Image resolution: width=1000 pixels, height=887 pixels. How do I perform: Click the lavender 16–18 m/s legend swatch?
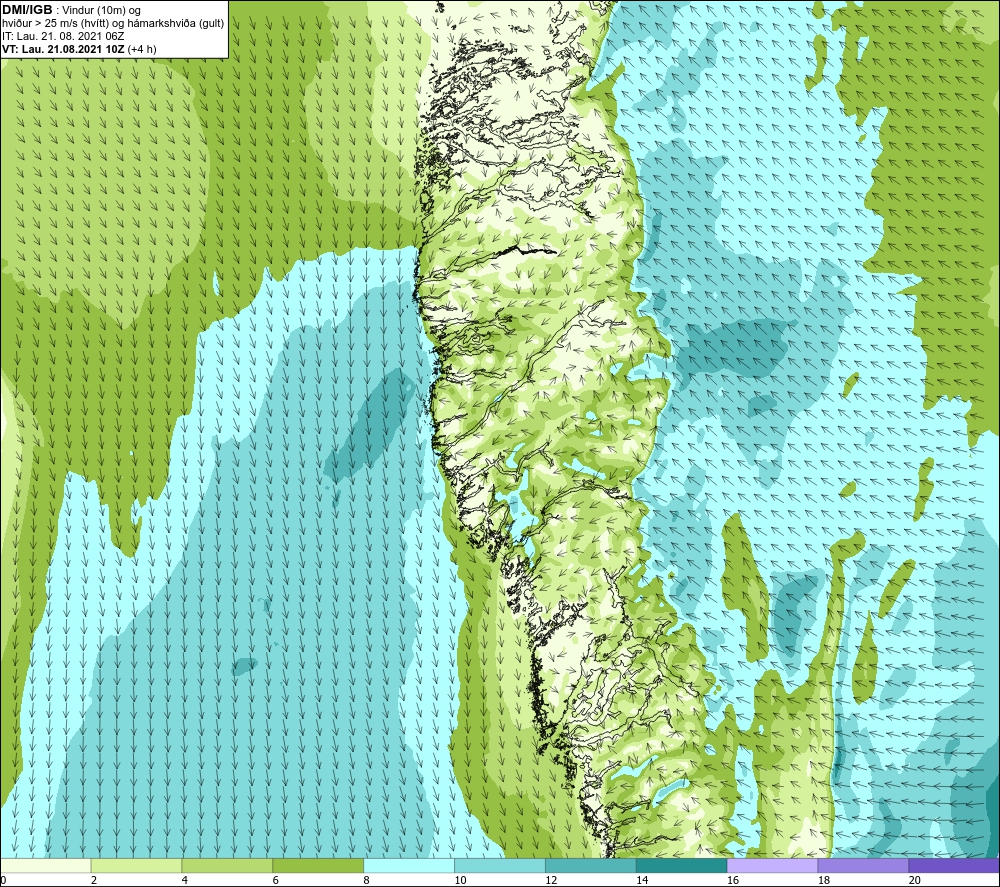772,865
